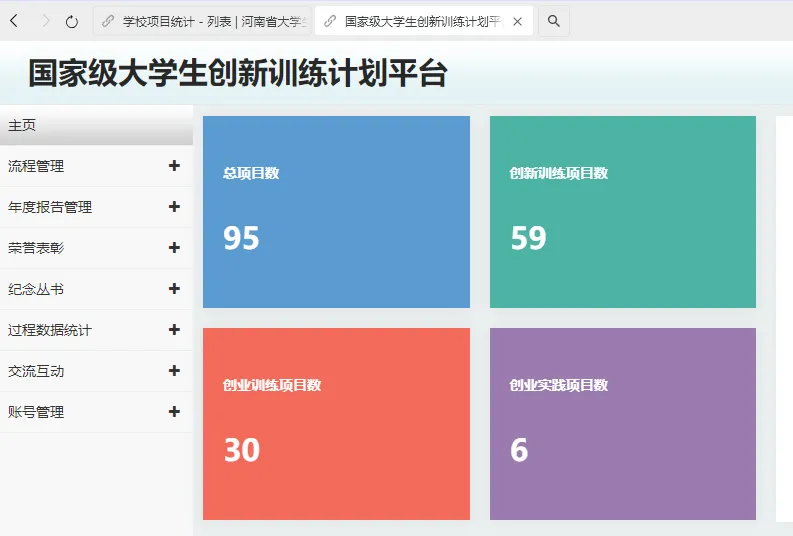The width and height of the screenshot is (793, 536).
Task: Open the browser search magnifier icon
Action: point(554,21)
